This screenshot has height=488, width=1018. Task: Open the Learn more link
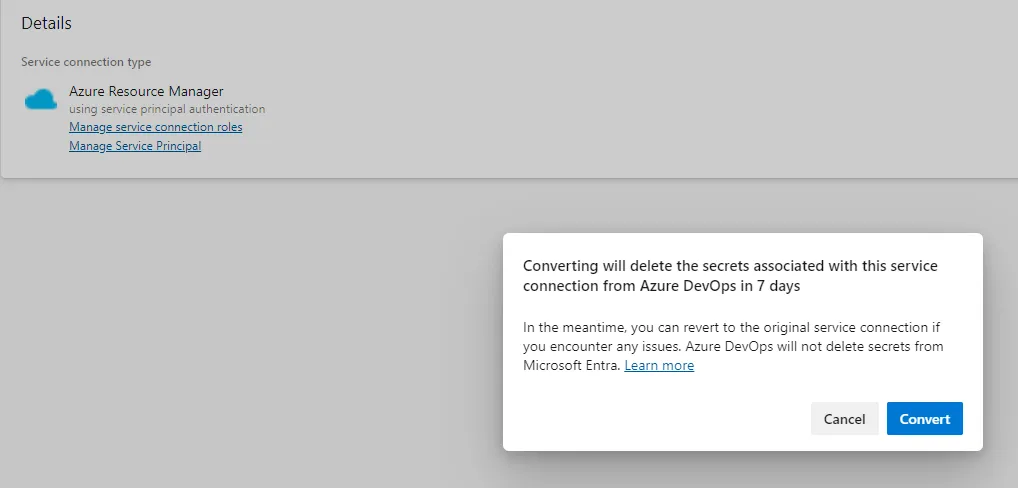(659, 365)
